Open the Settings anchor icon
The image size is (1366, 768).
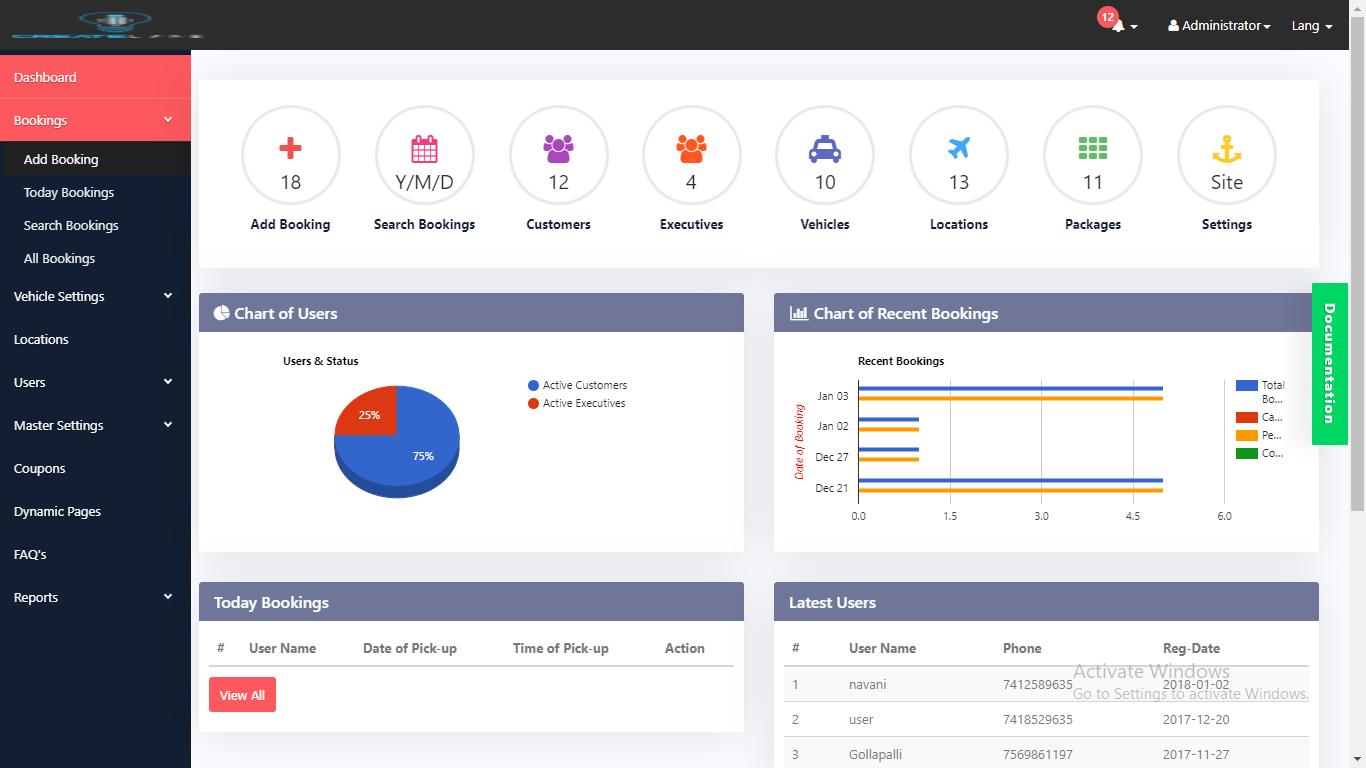pyautogui.click(x=1226, y=150)
